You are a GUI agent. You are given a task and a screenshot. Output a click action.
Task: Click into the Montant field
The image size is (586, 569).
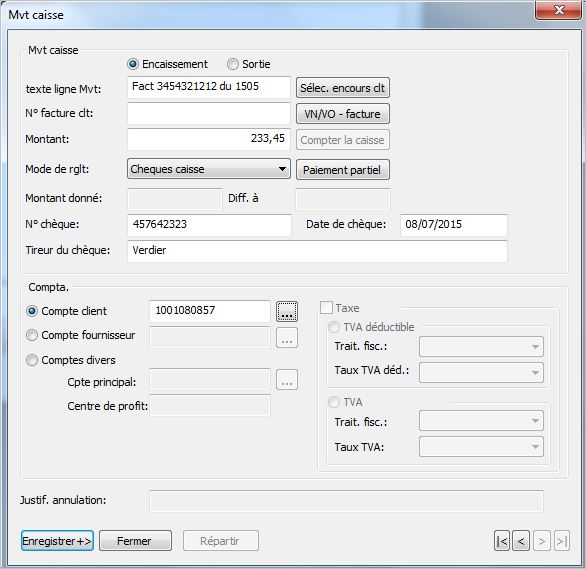click(x=209, y=139)
